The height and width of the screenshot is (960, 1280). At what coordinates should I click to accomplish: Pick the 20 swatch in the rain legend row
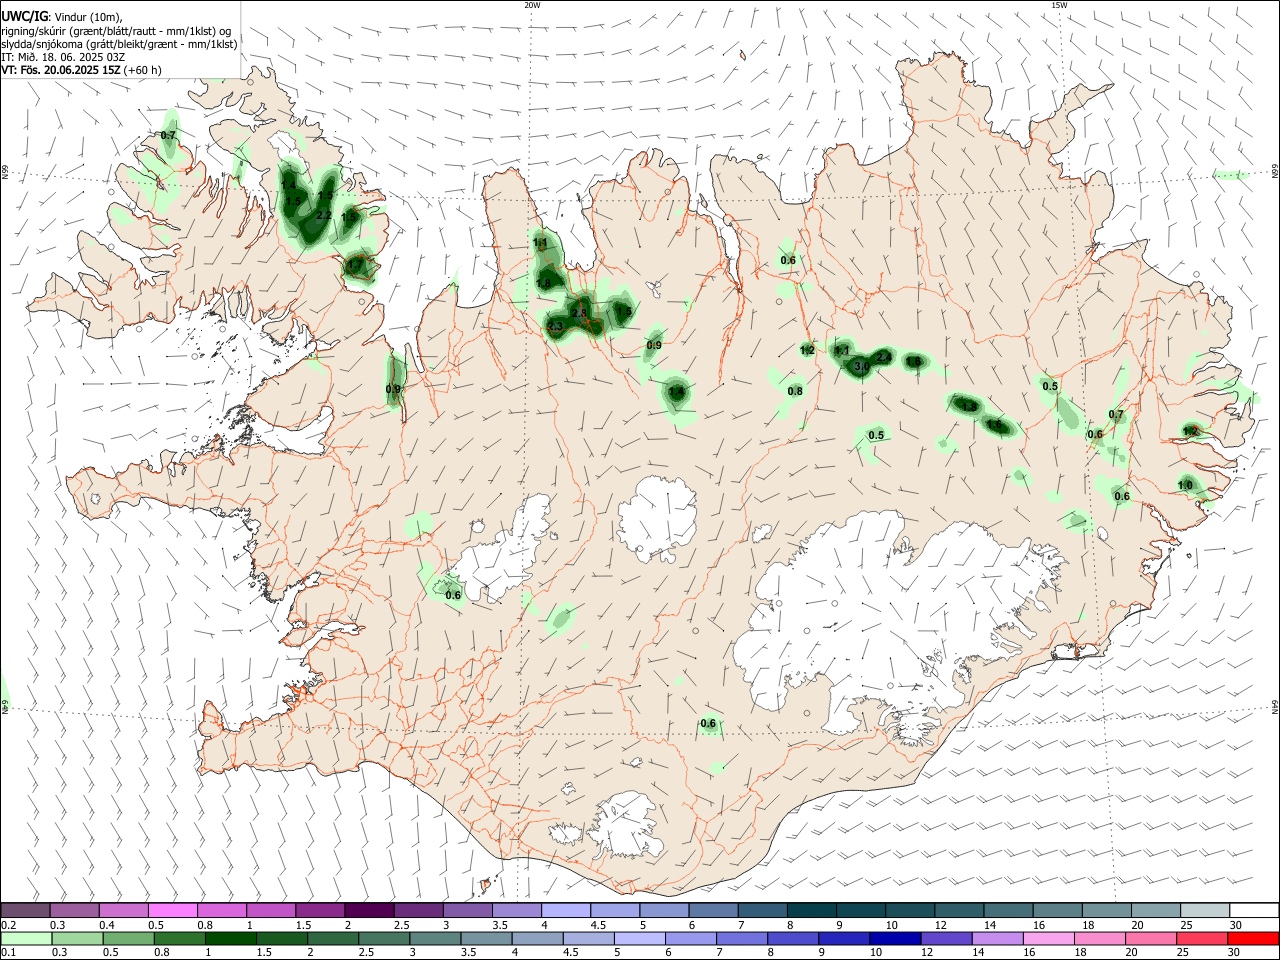tap(1151, 938)
